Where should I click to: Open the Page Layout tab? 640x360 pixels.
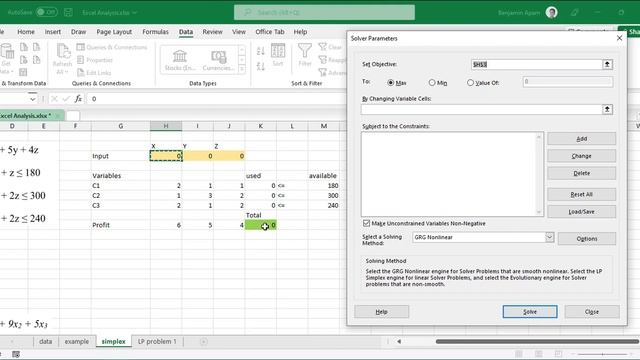pyautogui.click(x=114, y=31)
